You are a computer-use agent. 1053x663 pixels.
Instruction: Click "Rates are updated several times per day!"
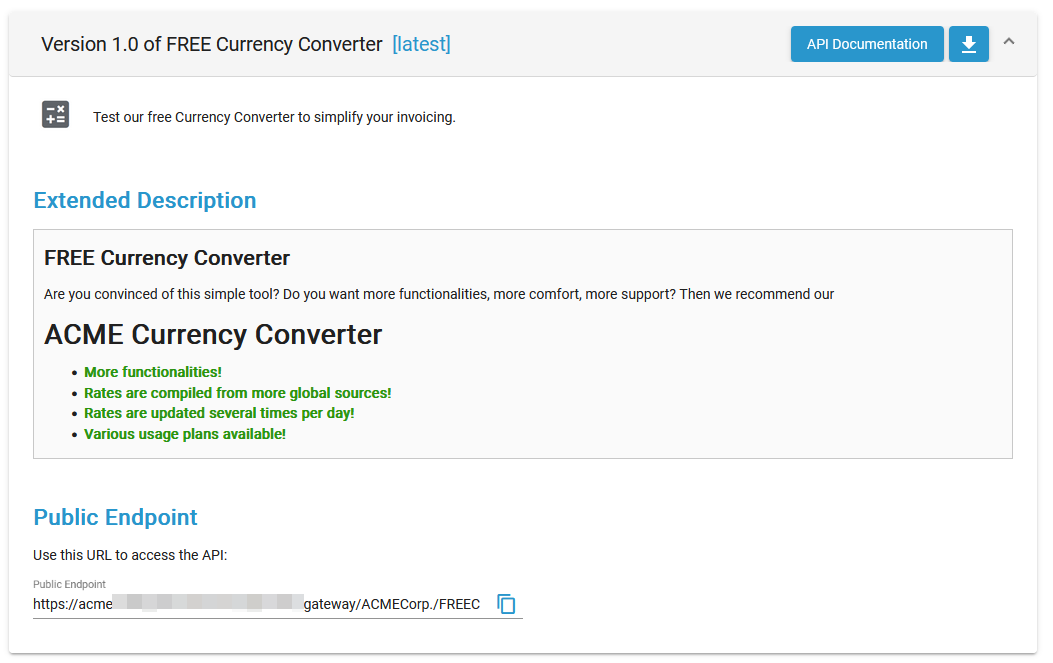[219, 413]
